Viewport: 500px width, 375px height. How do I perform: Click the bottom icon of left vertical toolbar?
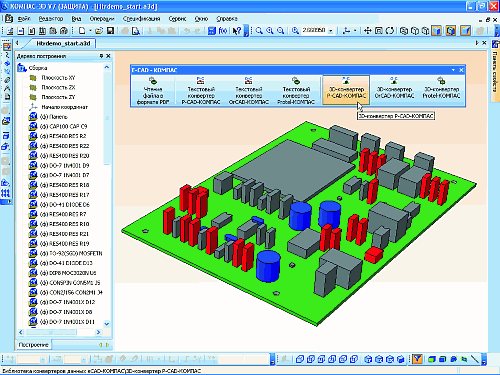click(6, 193)
